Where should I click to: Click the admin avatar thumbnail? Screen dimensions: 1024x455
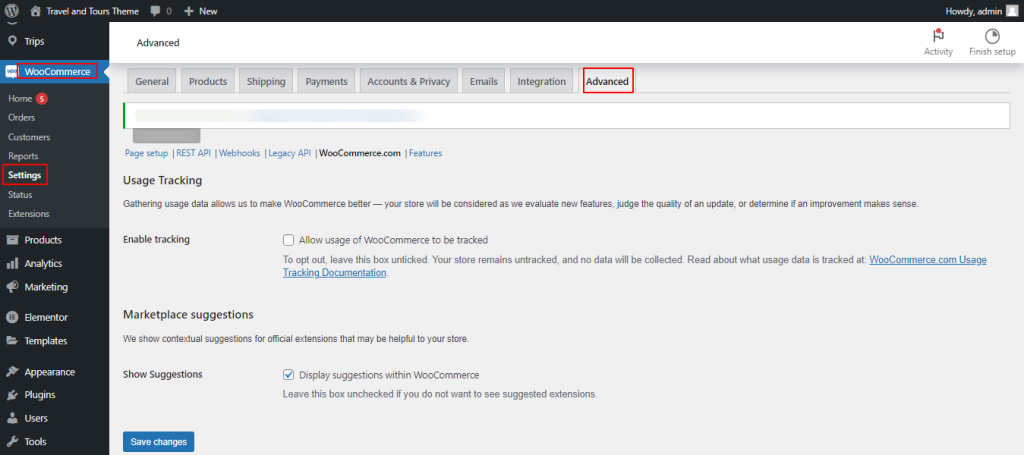click(1011, 11)
